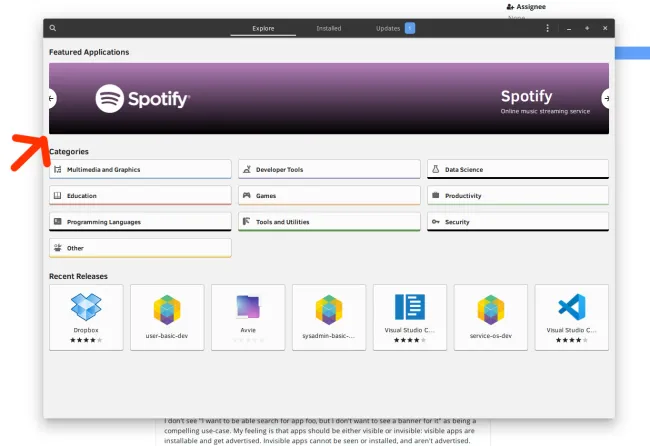Click the Recent Releases heading
The width and height of the screenshot is (650, 446).
click(x=78, y=276)
